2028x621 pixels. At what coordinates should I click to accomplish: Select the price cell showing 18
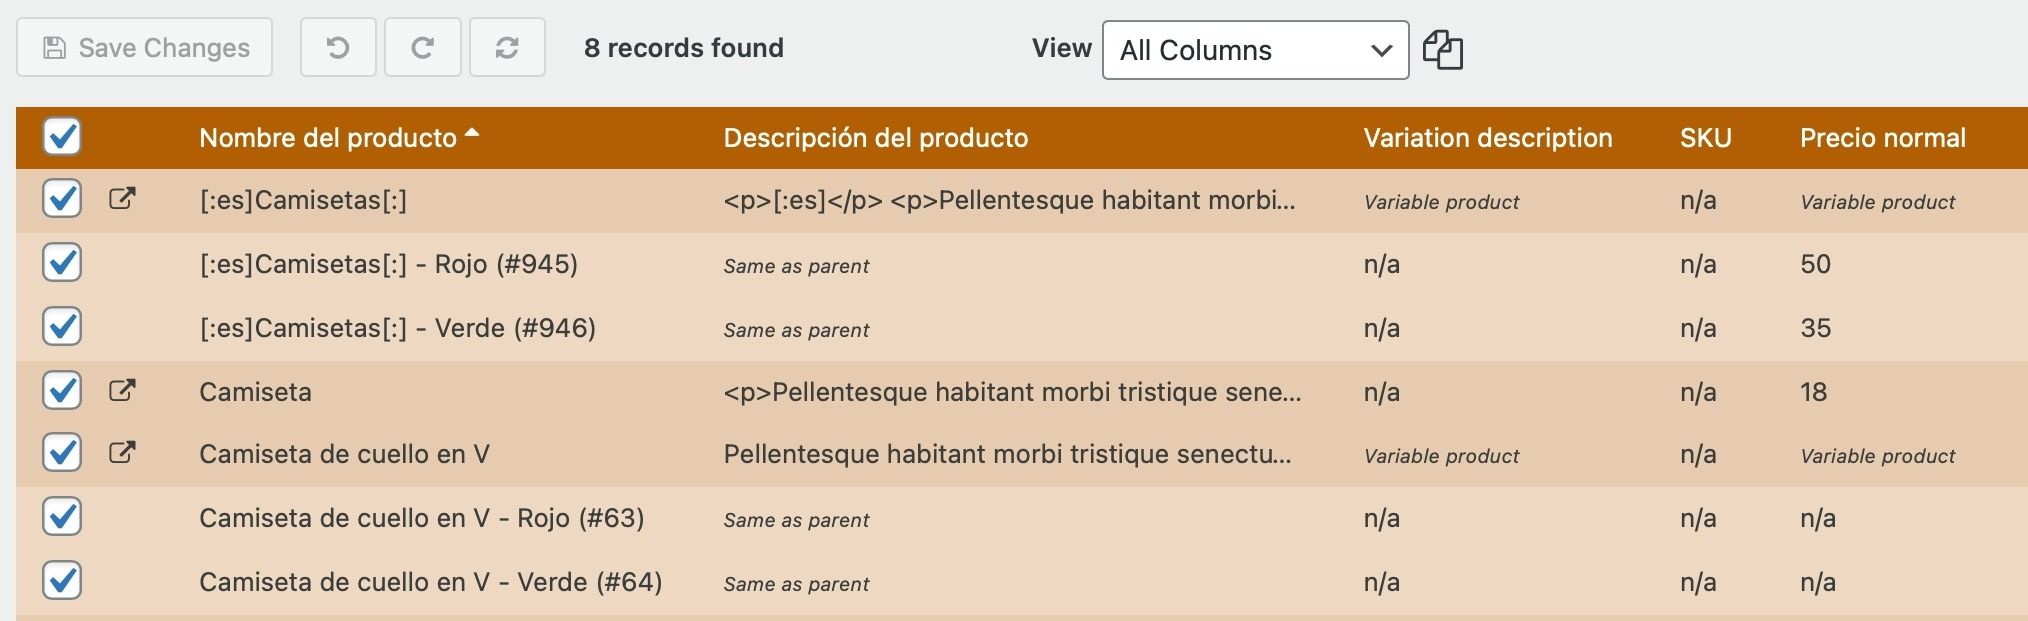pos(1813,392)
